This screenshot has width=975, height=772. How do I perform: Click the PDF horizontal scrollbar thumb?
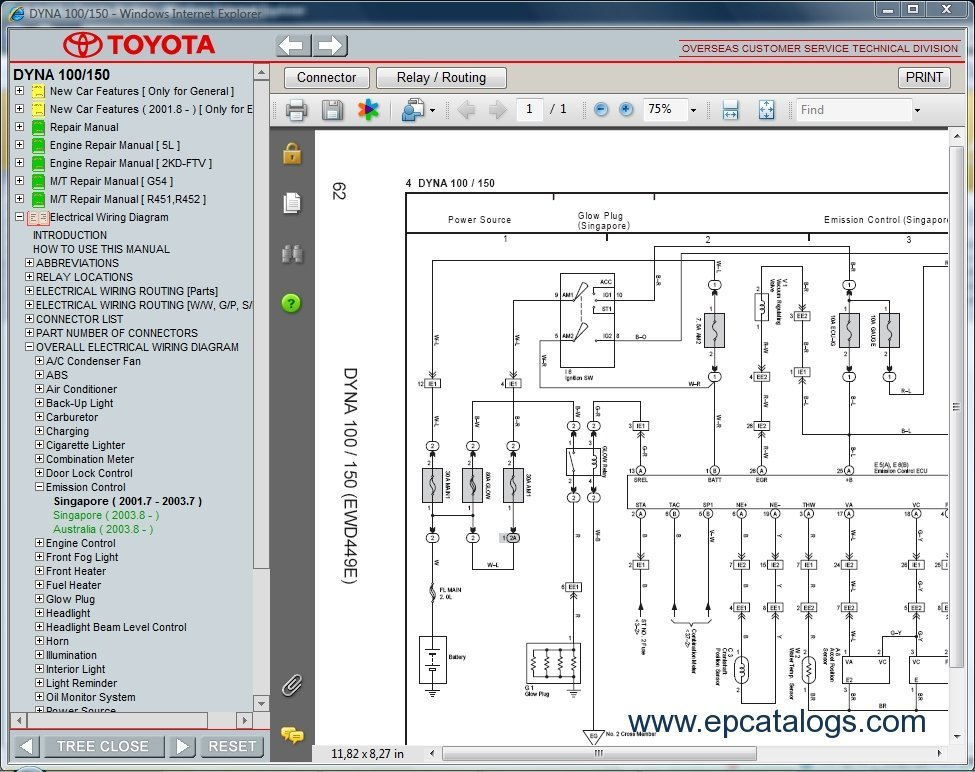(599, 753)
